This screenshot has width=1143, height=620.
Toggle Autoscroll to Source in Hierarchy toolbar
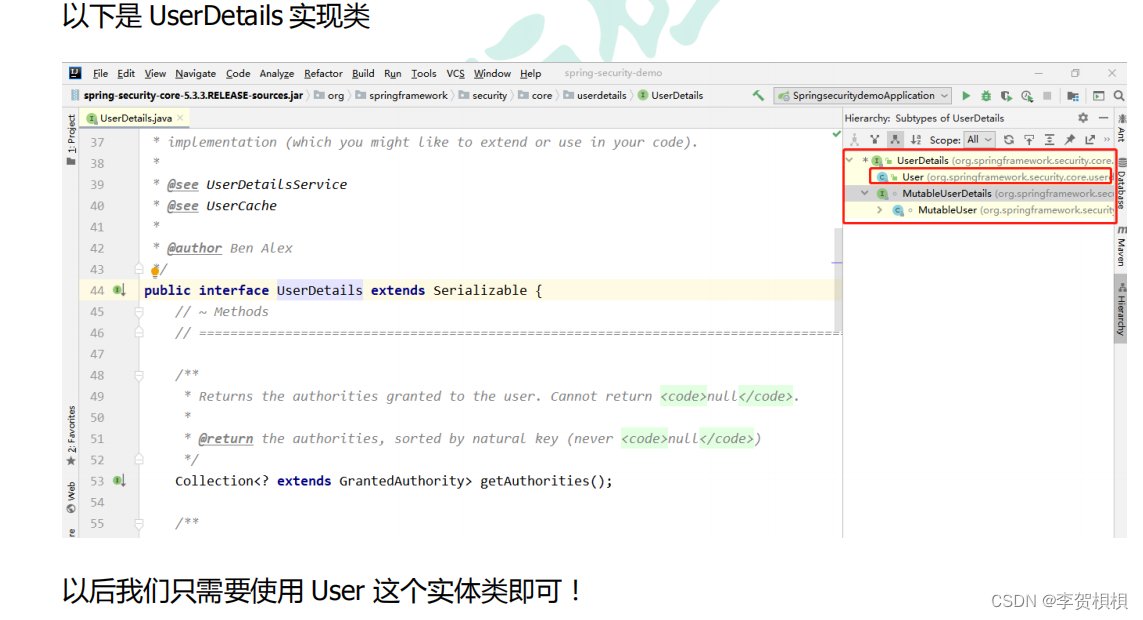1029,139
